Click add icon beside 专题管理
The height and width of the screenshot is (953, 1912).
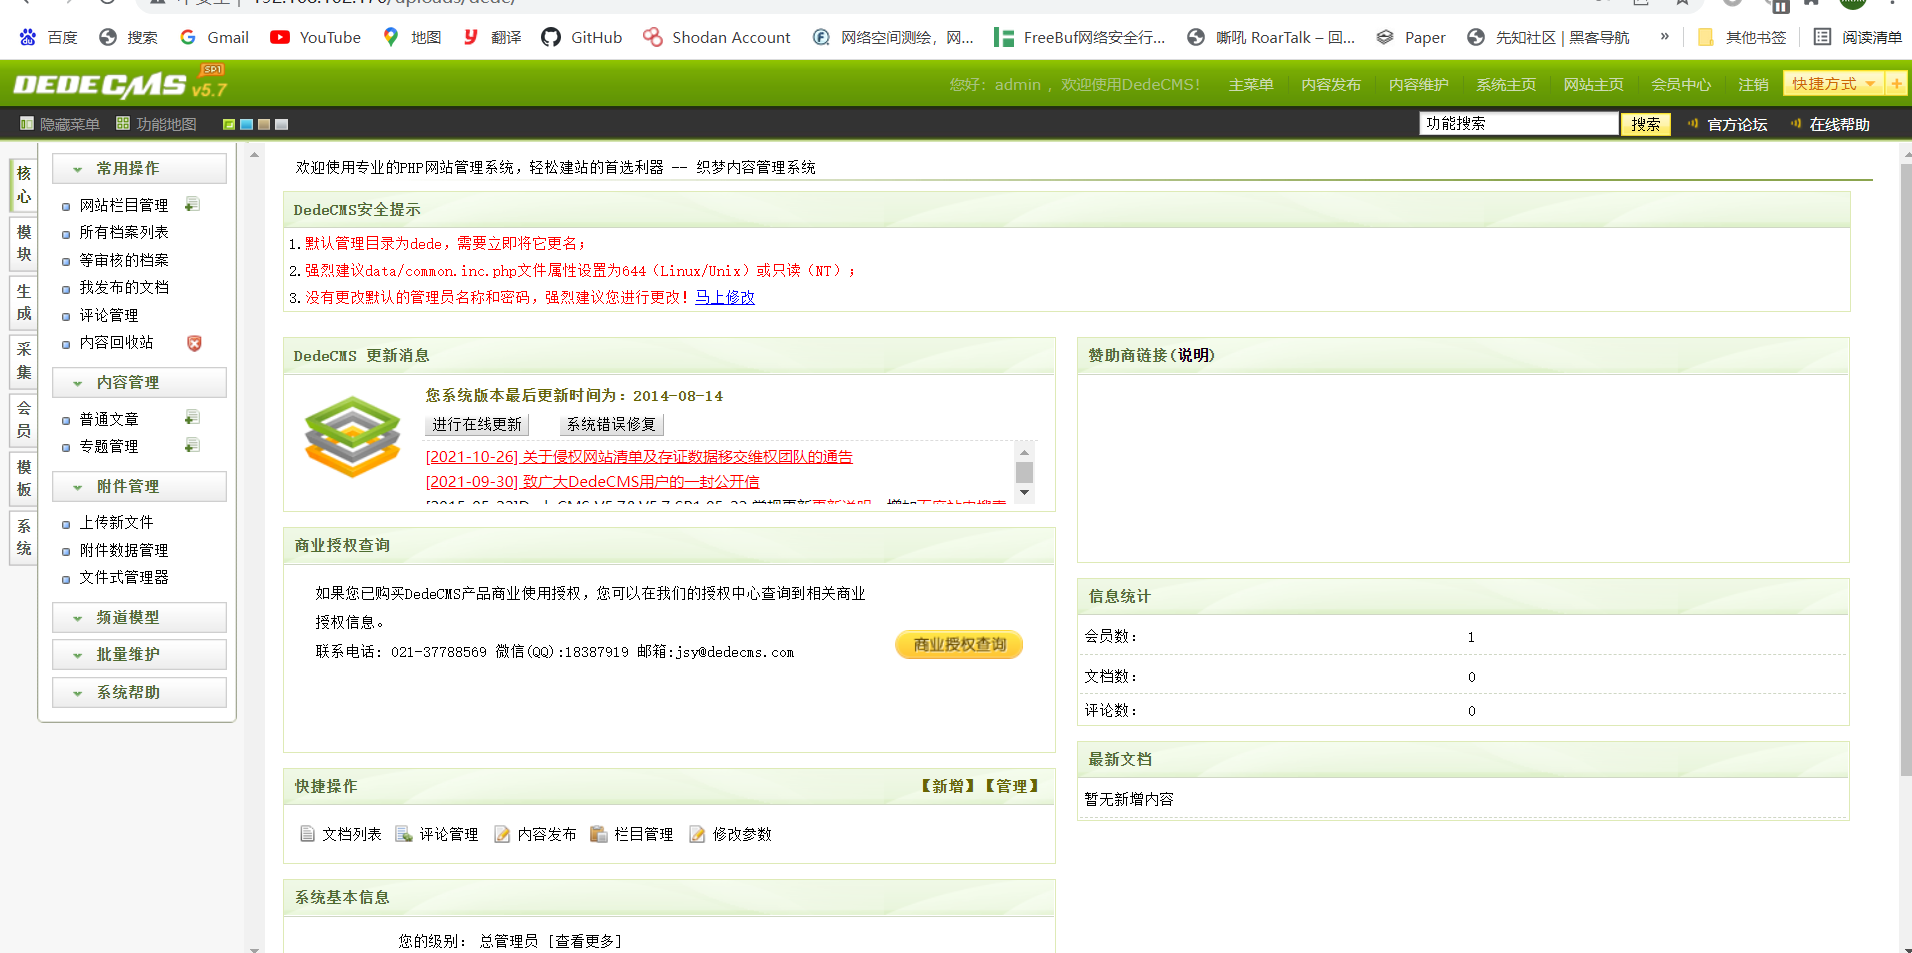(193, 446)
